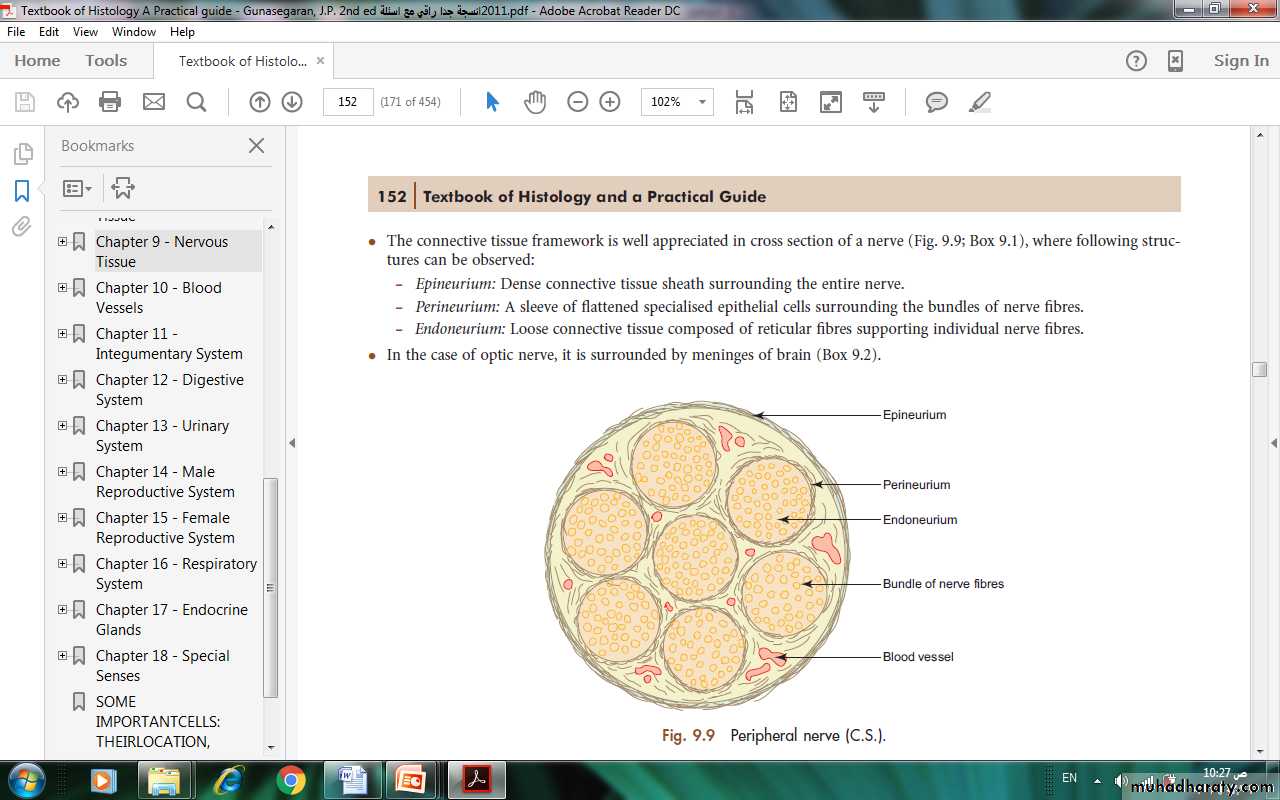Switch to the Tools tab
Viewport: 1280px width, 800px height.
tap(106, 61)
